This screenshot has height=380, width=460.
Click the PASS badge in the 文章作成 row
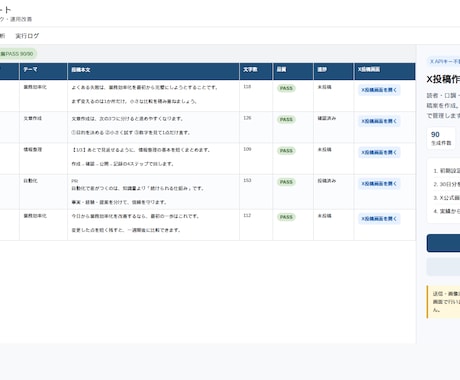(286, 119)
